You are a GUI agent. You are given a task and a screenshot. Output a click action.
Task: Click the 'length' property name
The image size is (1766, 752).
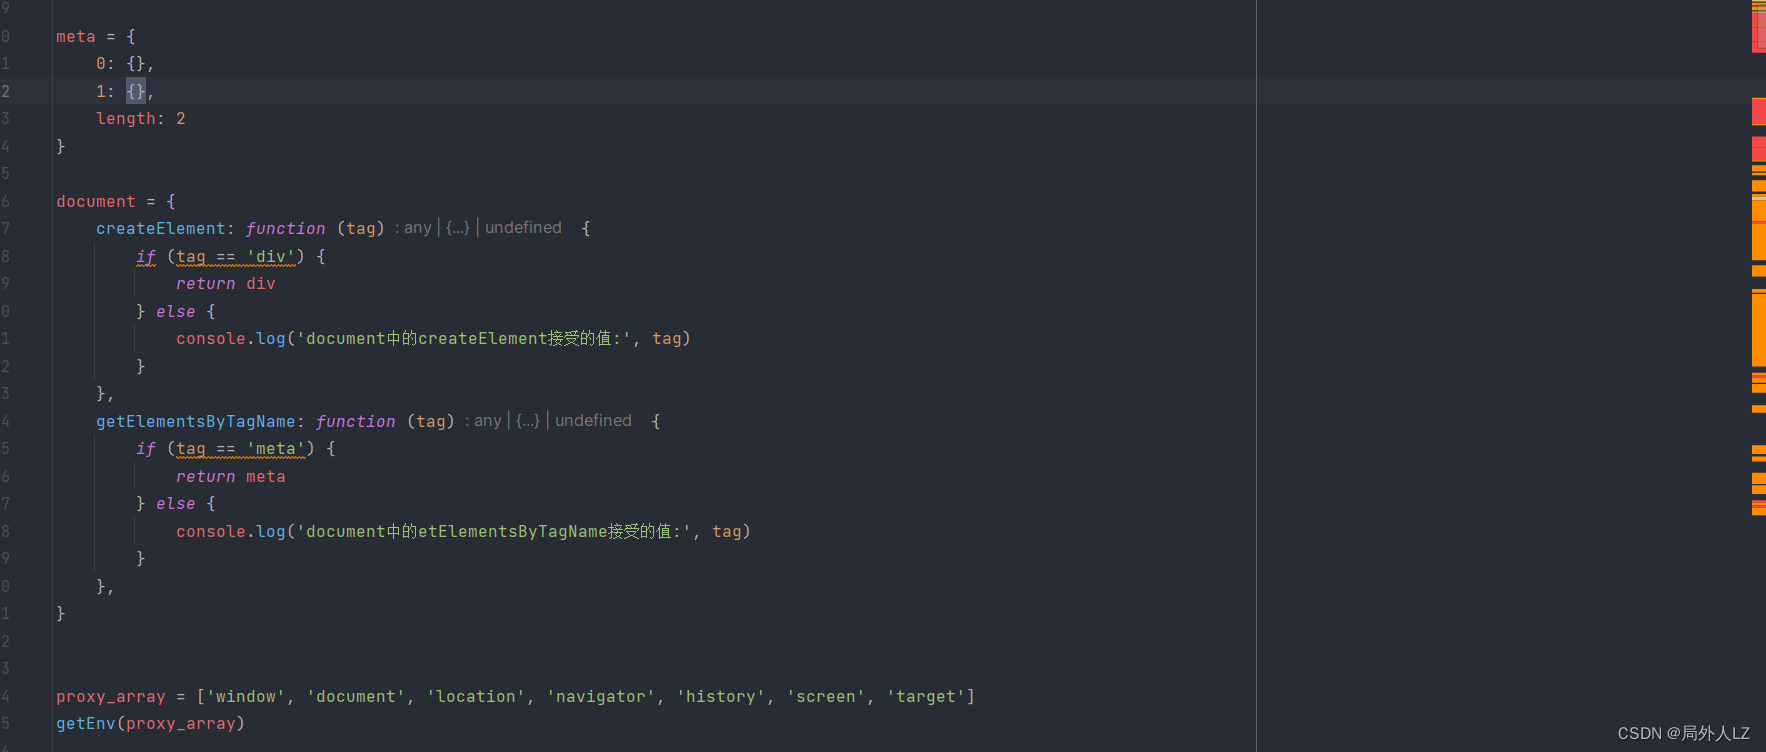[x=126, y=119]
